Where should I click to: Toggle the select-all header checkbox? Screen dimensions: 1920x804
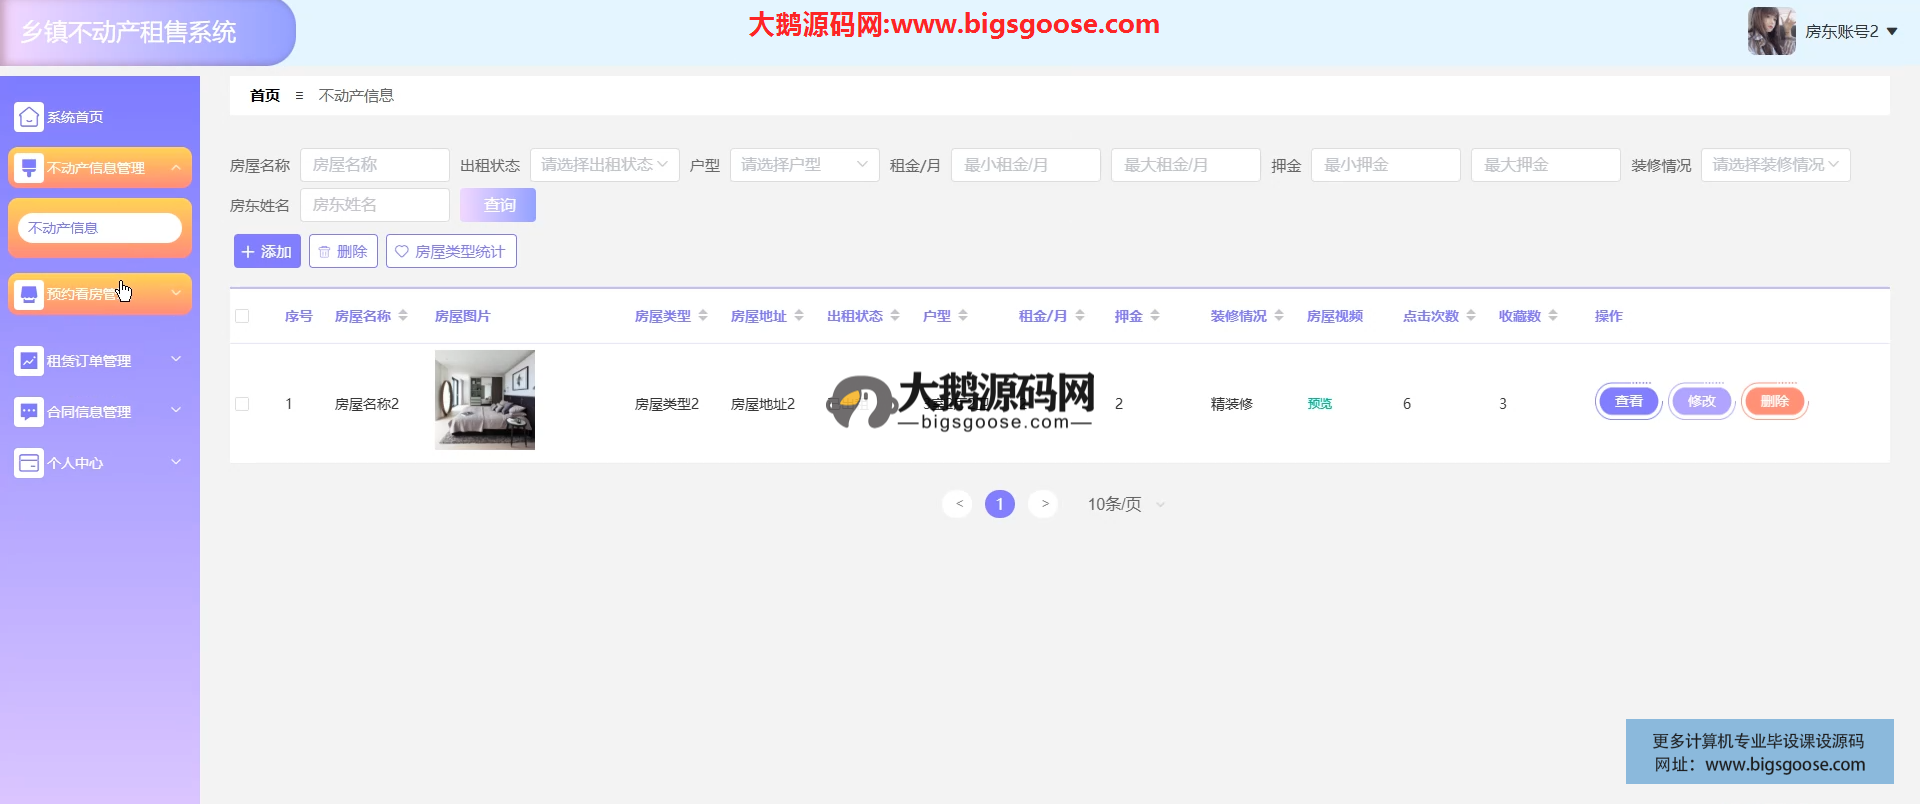242,316
